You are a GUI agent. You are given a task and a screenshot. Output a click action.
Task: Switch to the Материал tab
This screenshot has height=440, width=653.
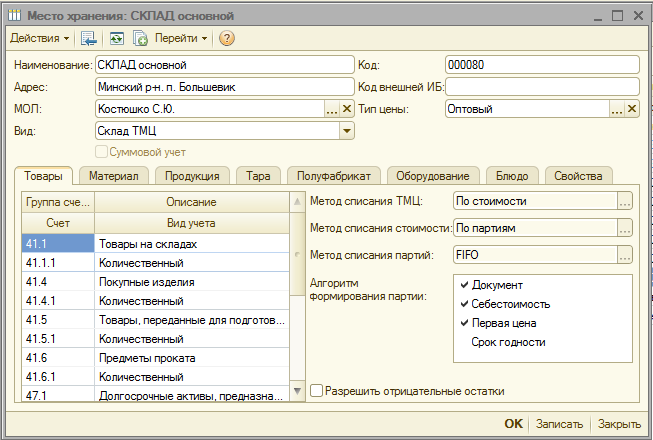113,175
